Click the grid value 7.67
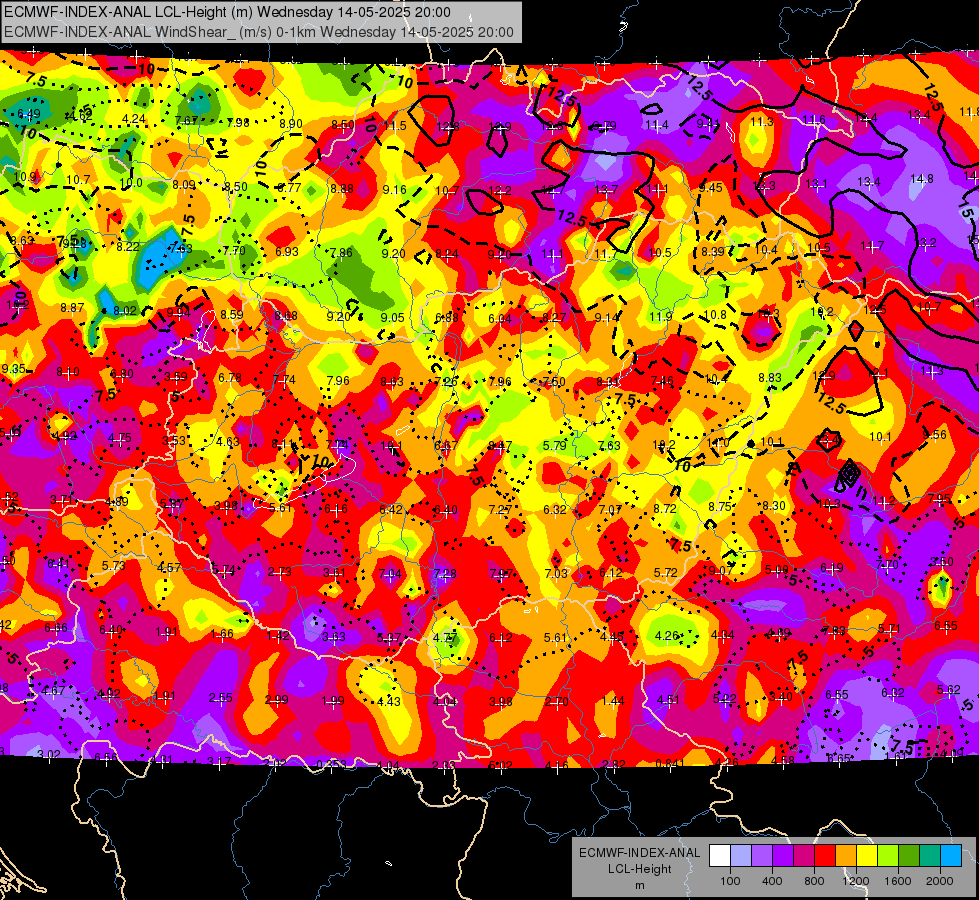 186,121
